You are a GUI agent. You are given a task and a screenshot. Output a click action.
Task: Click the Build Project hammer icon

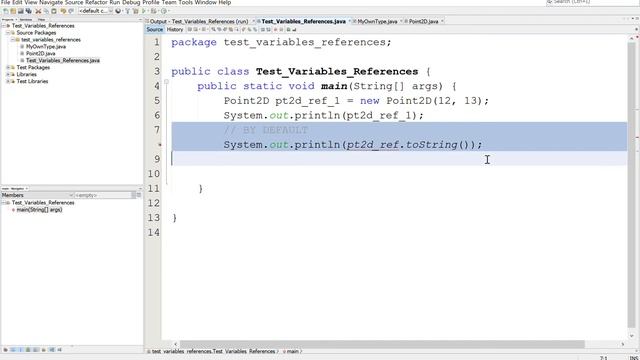128,11
